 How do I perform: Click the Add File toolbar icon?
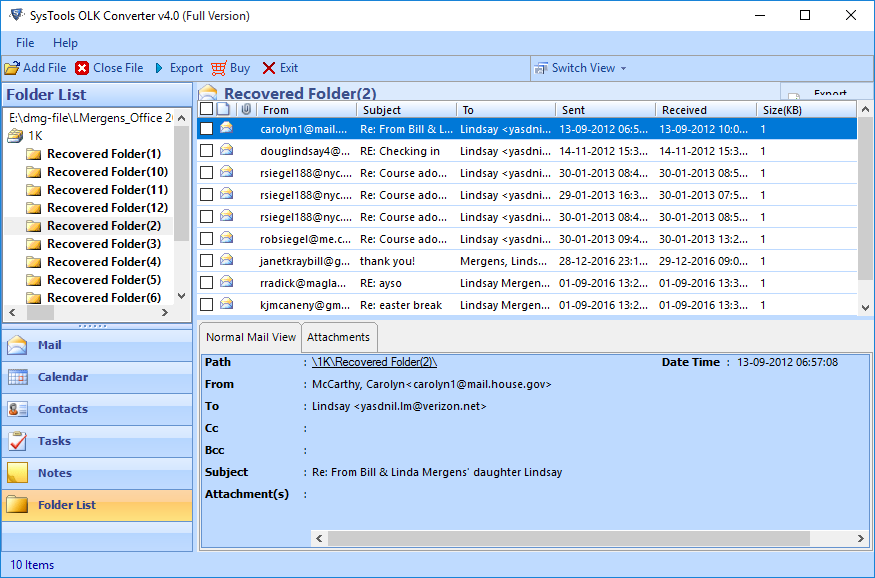(x=12, y=68)
